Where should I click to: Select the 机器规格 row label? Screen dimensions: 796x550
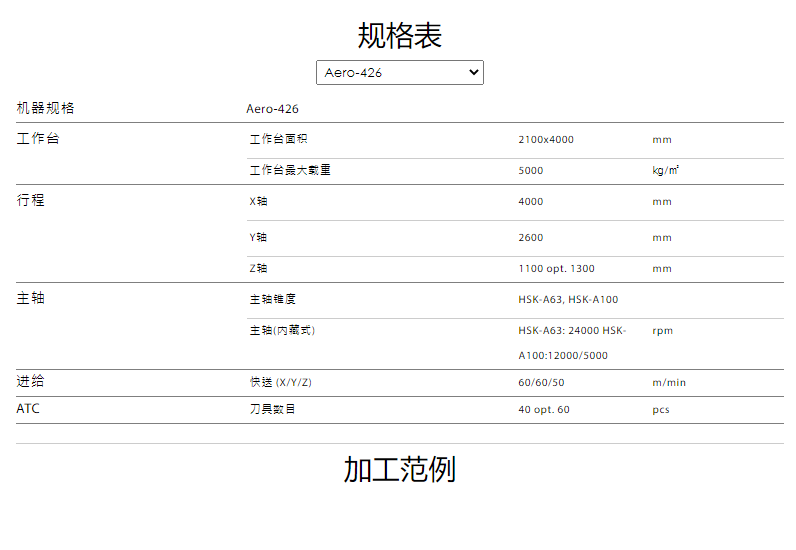click(x=45, y=108)
